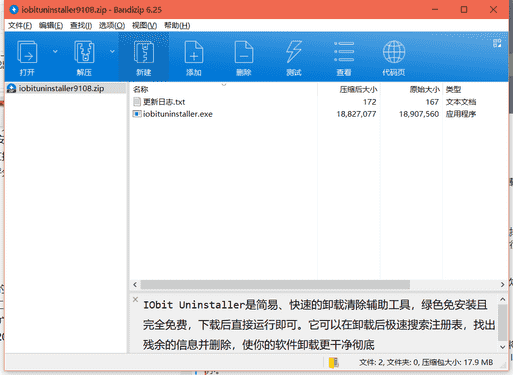Click the 应用程序 type cell
Image resolution: width=513 pixels, height=375 pixels.
(x=461, y=114)
